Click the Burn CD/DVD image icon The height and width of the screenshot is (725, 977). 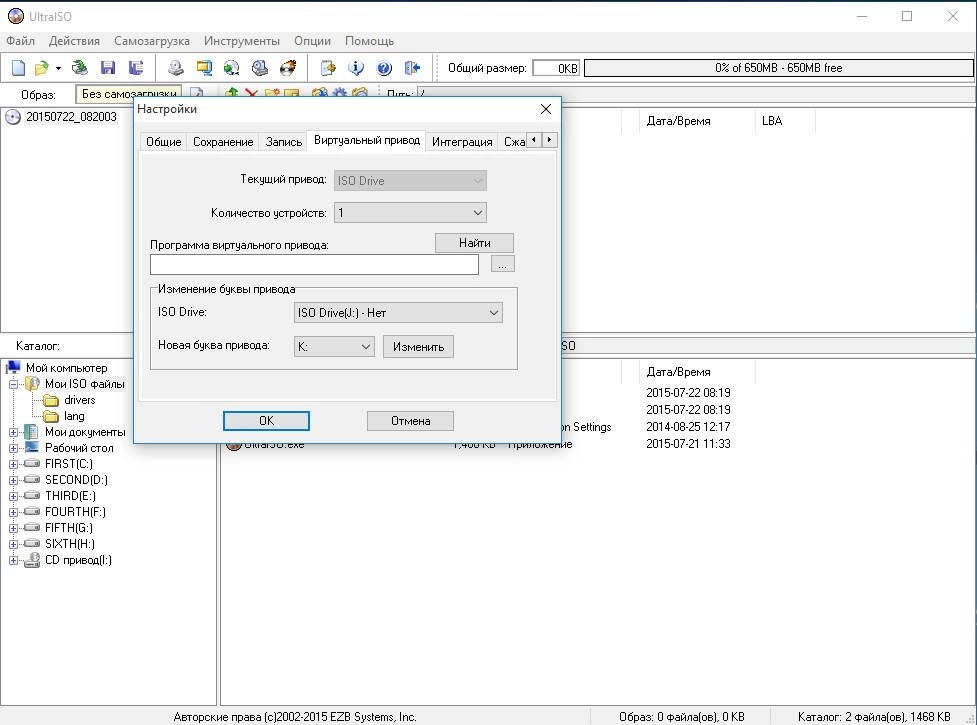pos(288,67)
